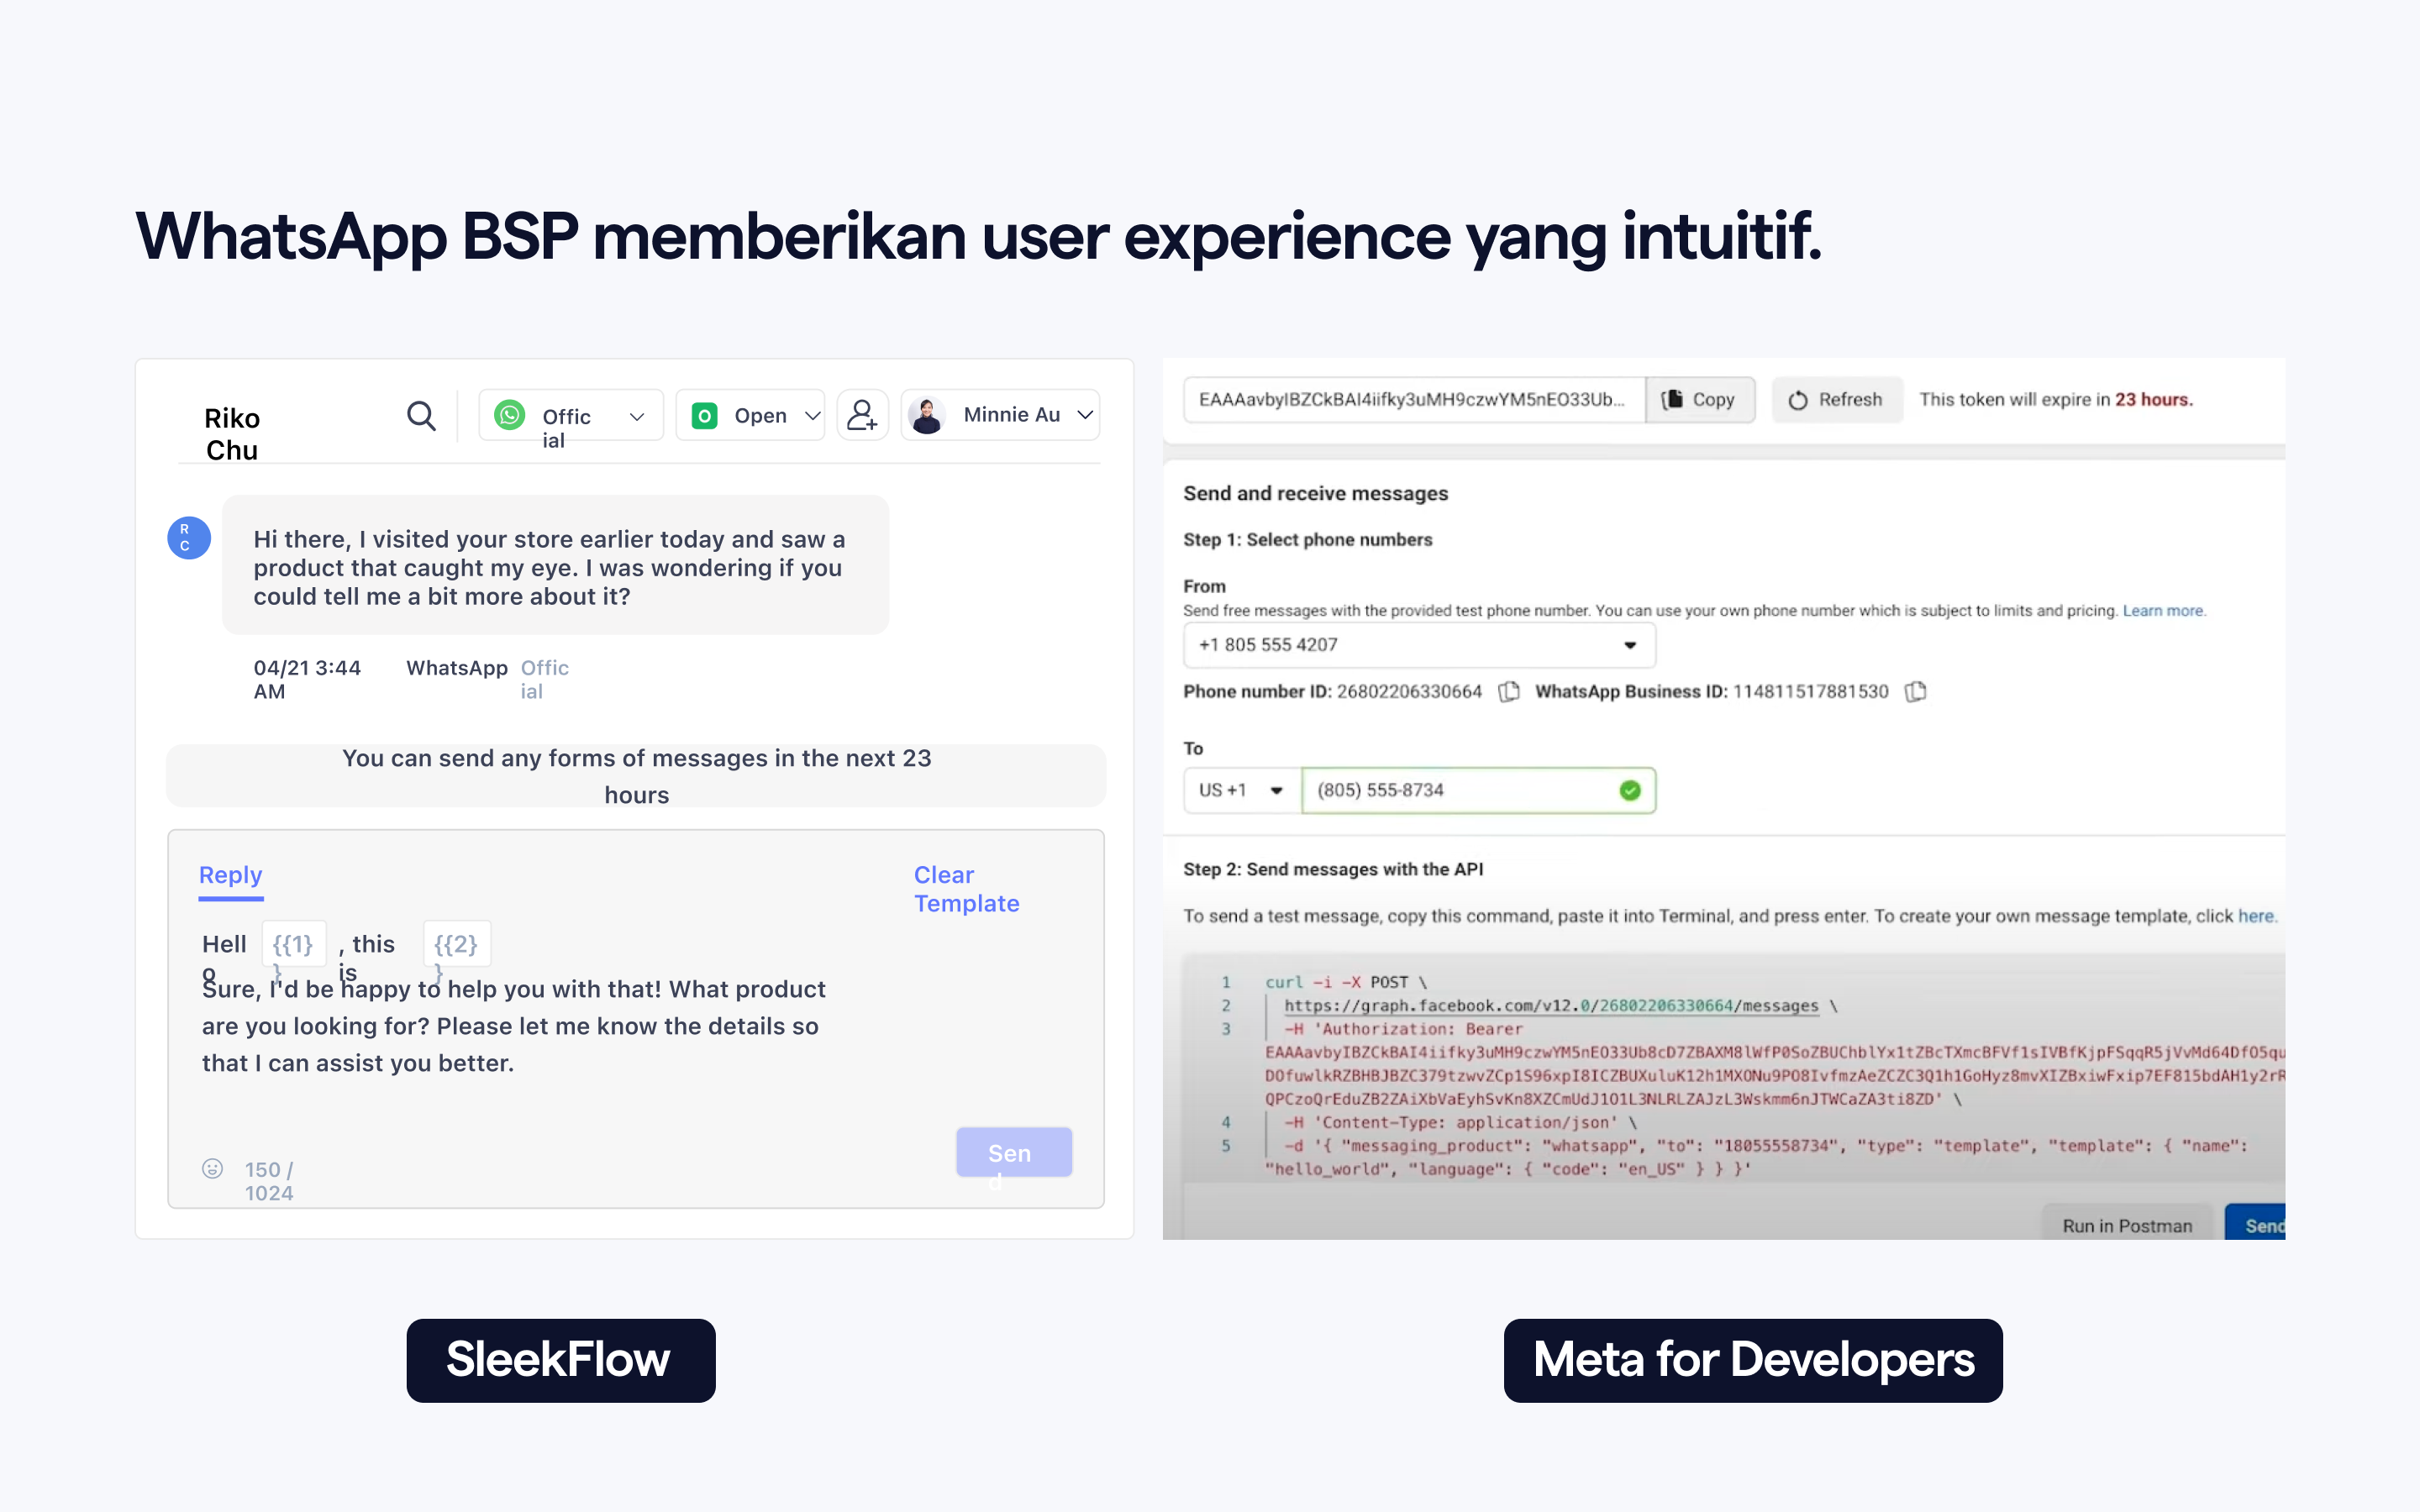Click the Reply tab in message composer
The width and height of the screenshot is (2420, 1512).
(230, 874)
